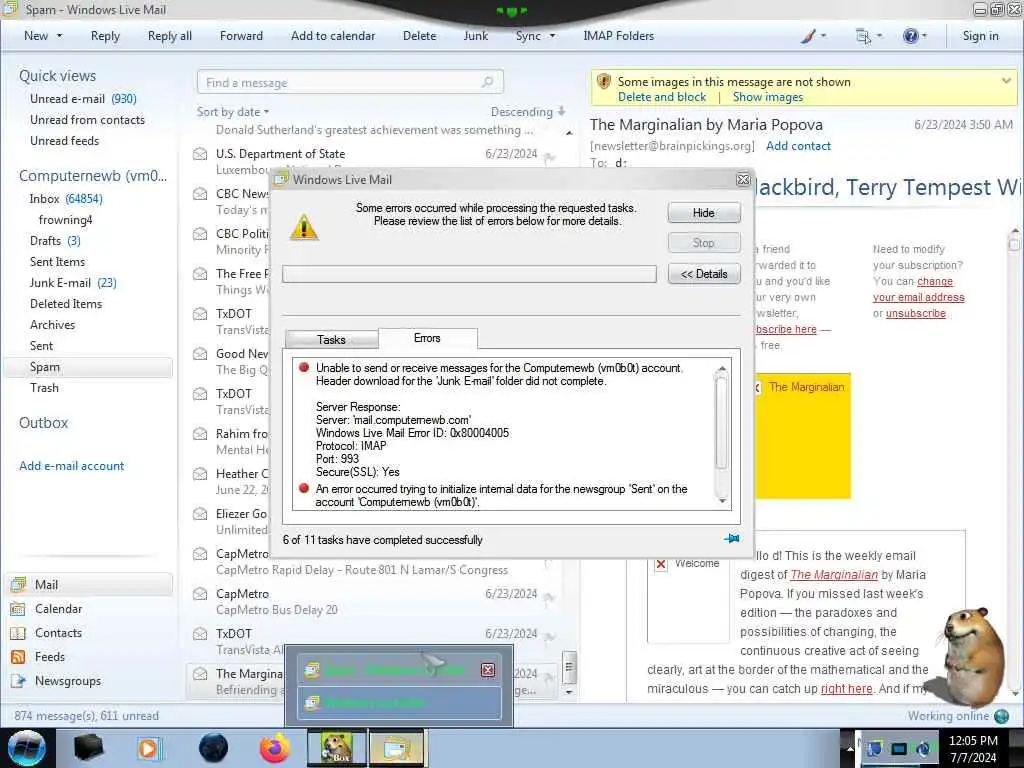Click Add to calendar toolbar button
The width and height of the screenshot is (1024, 768).
(333, 36)
